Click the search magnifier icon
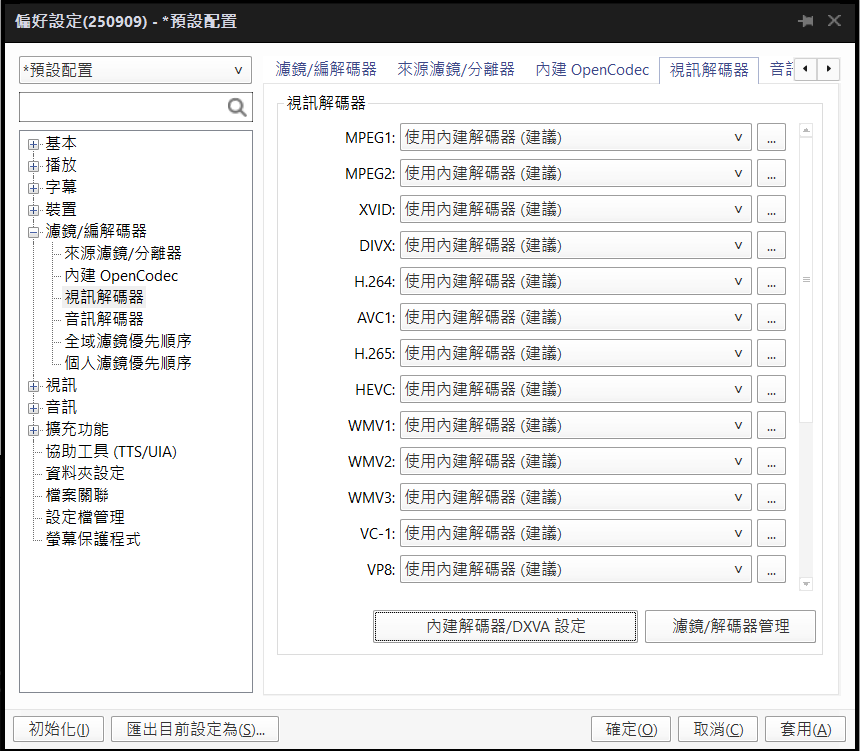 click(237, 108)
